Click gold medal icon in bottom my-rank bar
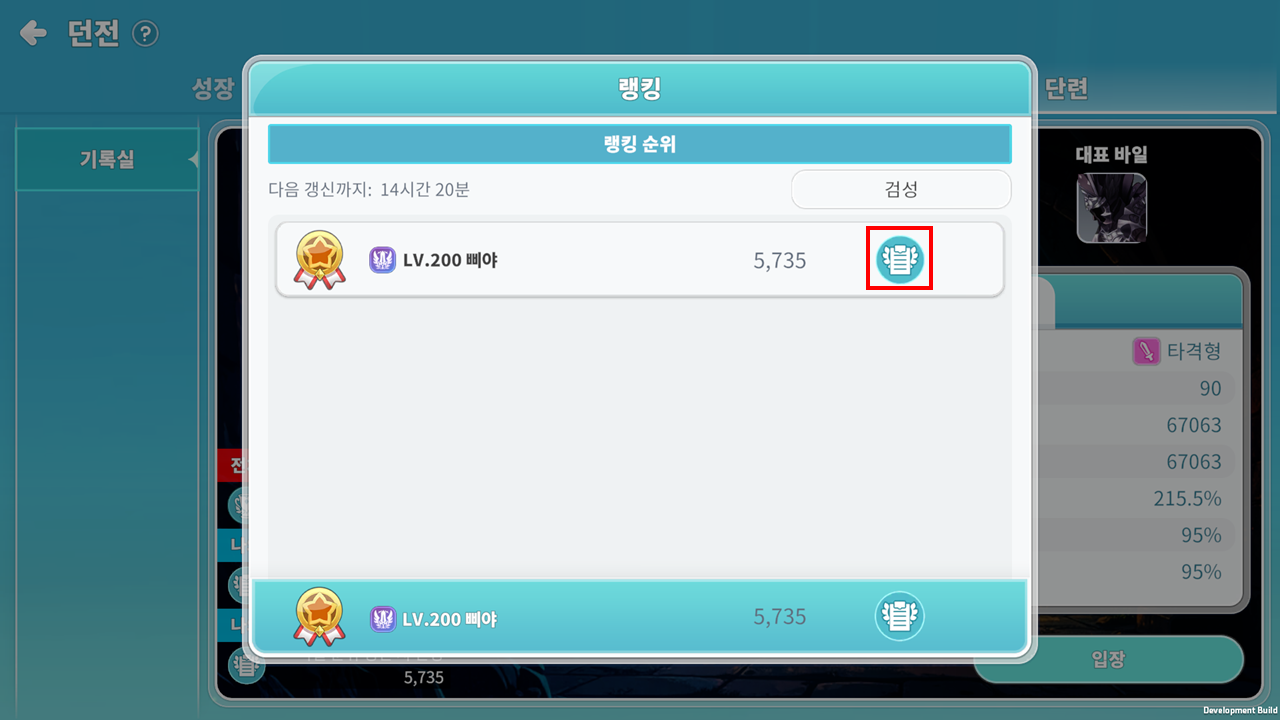 pos(319,617)
